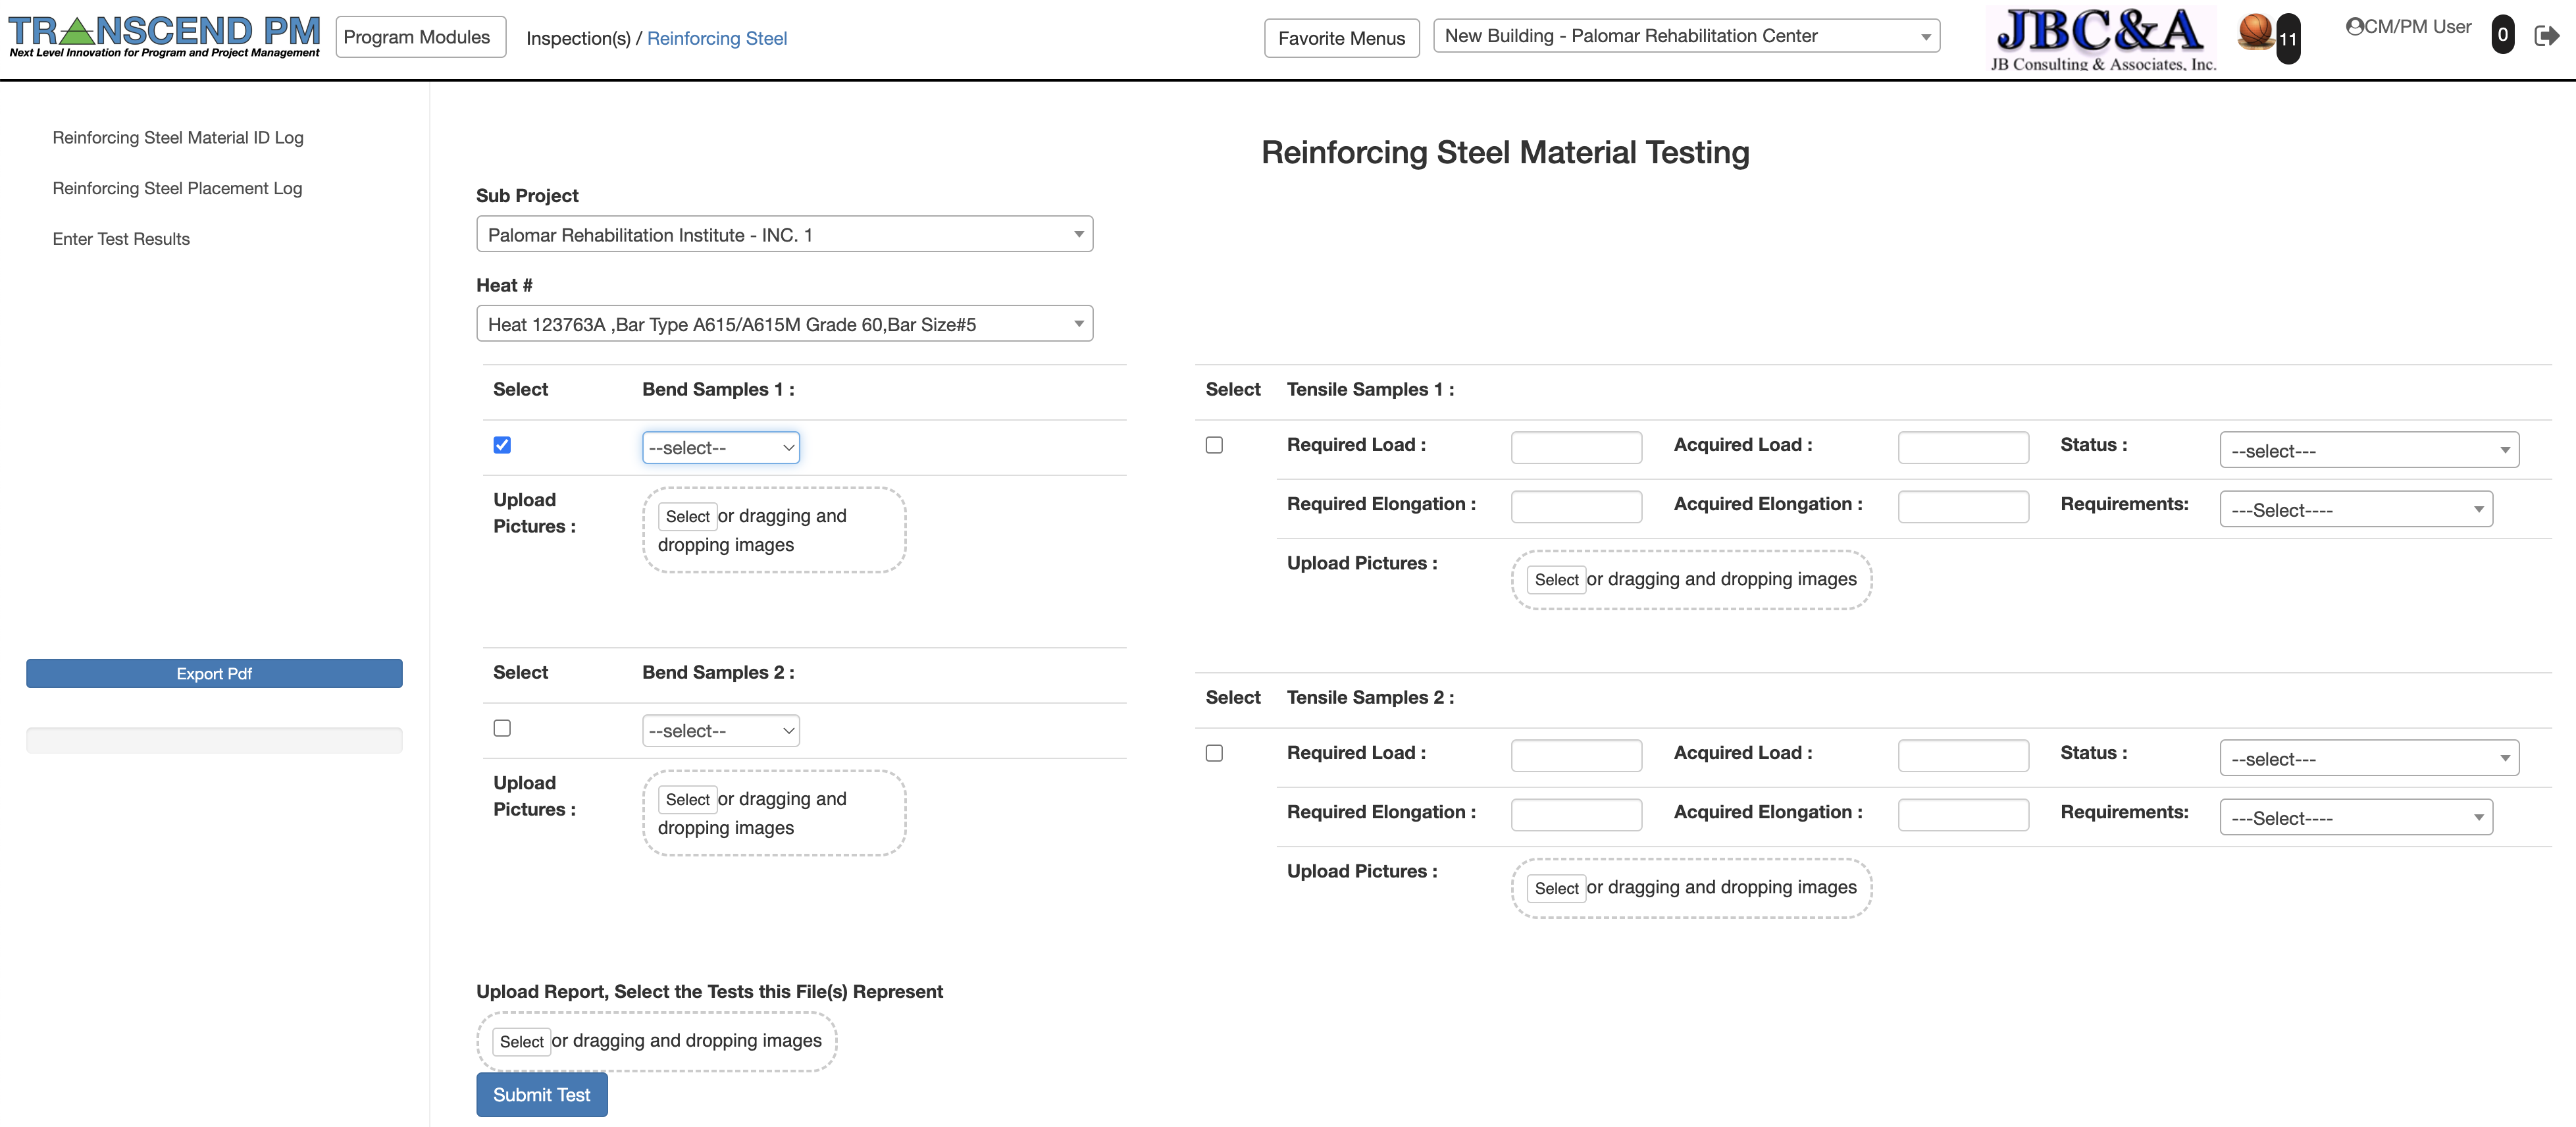Image resolution: width=2576 pixels, height=1127 pixels.
Task: Go to Reinforcing Steel Material ID Log
Action: (178, 137)
